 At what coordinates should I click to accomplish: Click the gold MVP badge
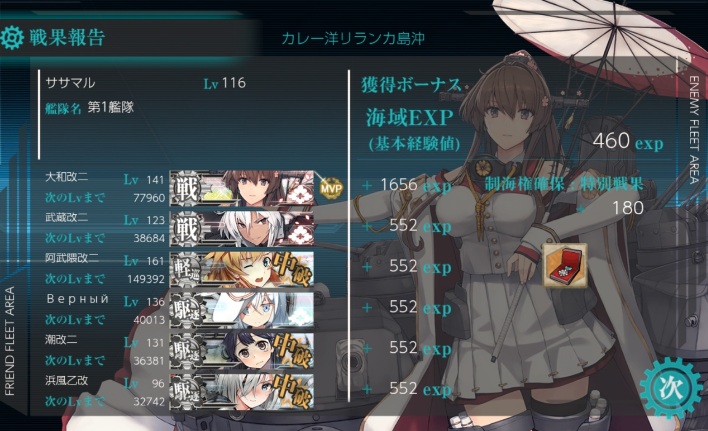coord(331,188)
